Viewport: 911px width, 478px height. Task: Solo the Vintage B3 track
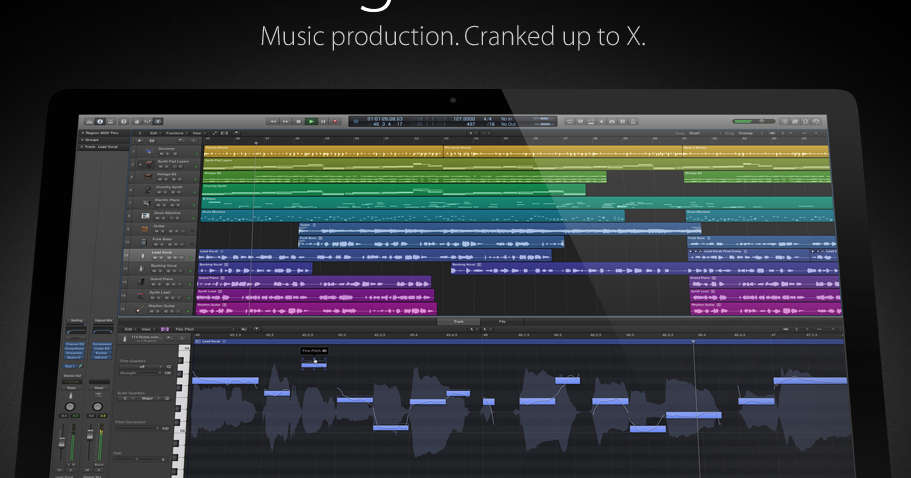pyautogui.click(x=166, y=179)
